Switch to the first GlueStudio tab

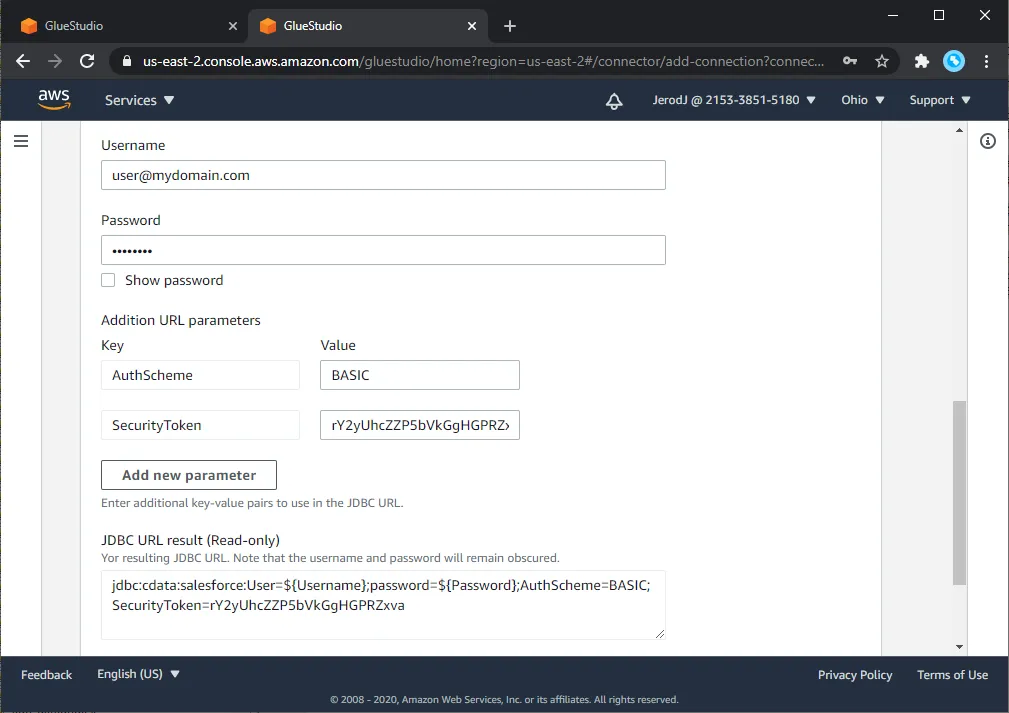pyautogui.click(x=120, y=26)
